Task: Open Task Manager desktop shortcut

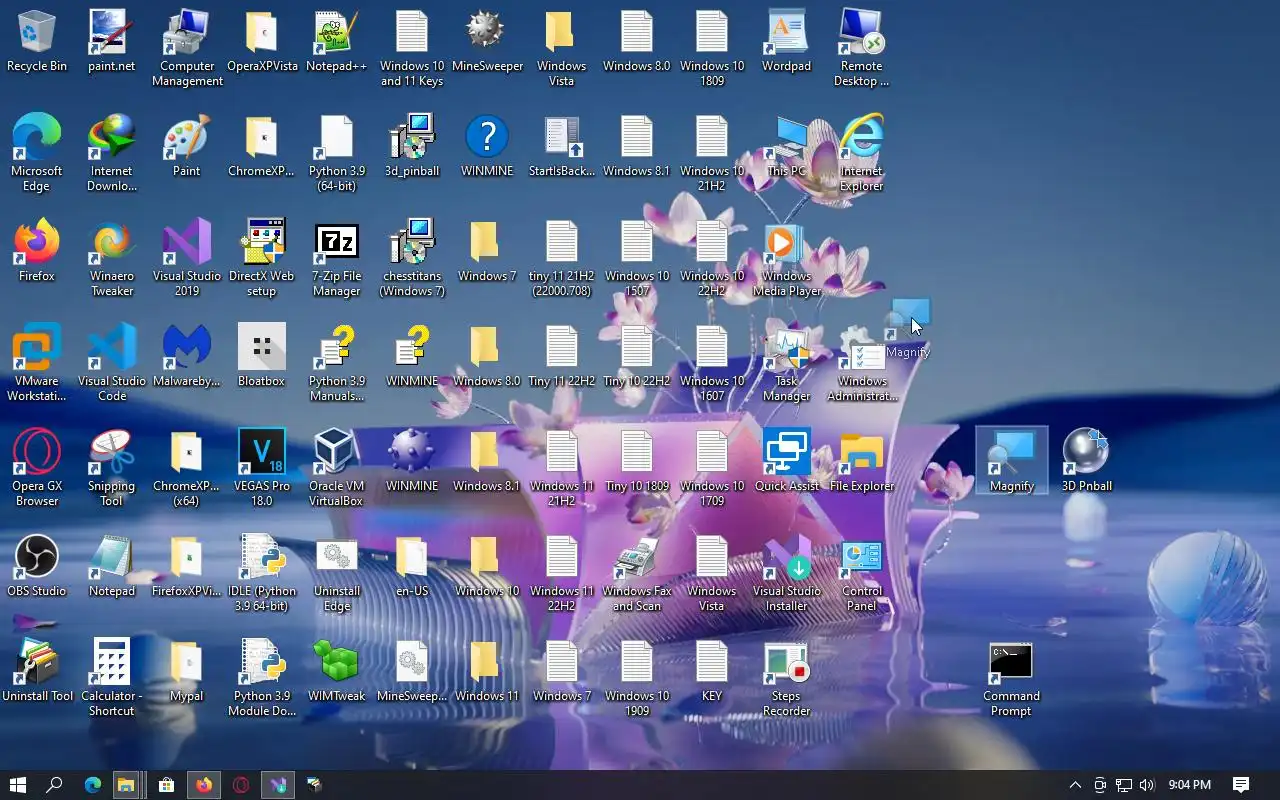Action: tap(787, 363)
